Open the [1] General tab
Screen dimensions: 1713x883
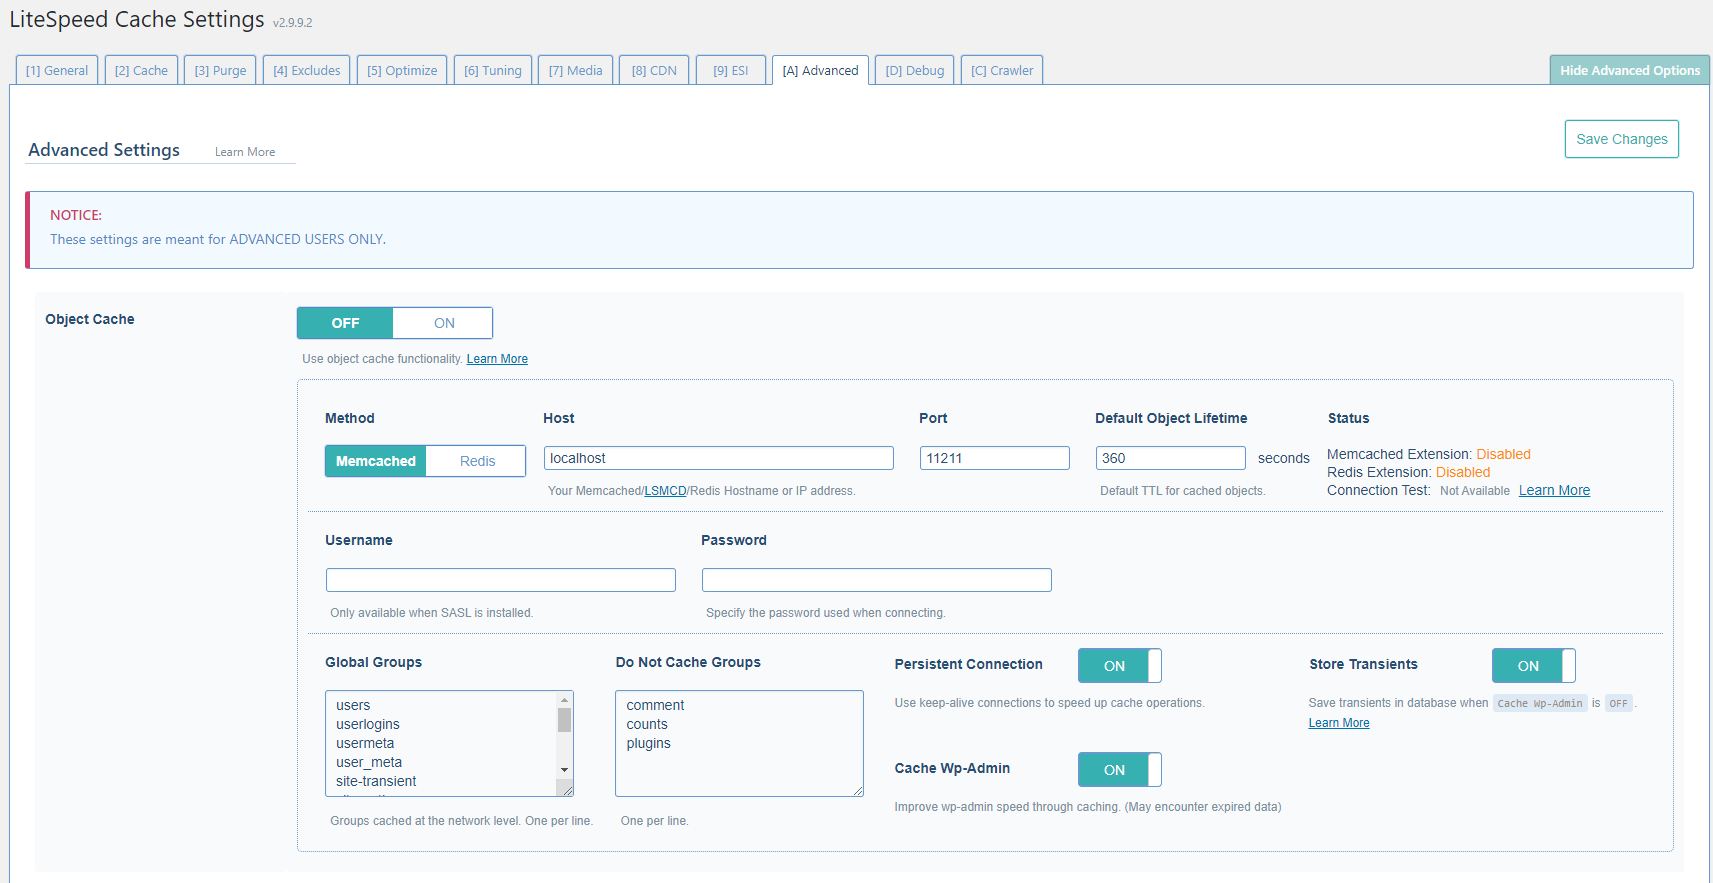click(x=57, y=70)
